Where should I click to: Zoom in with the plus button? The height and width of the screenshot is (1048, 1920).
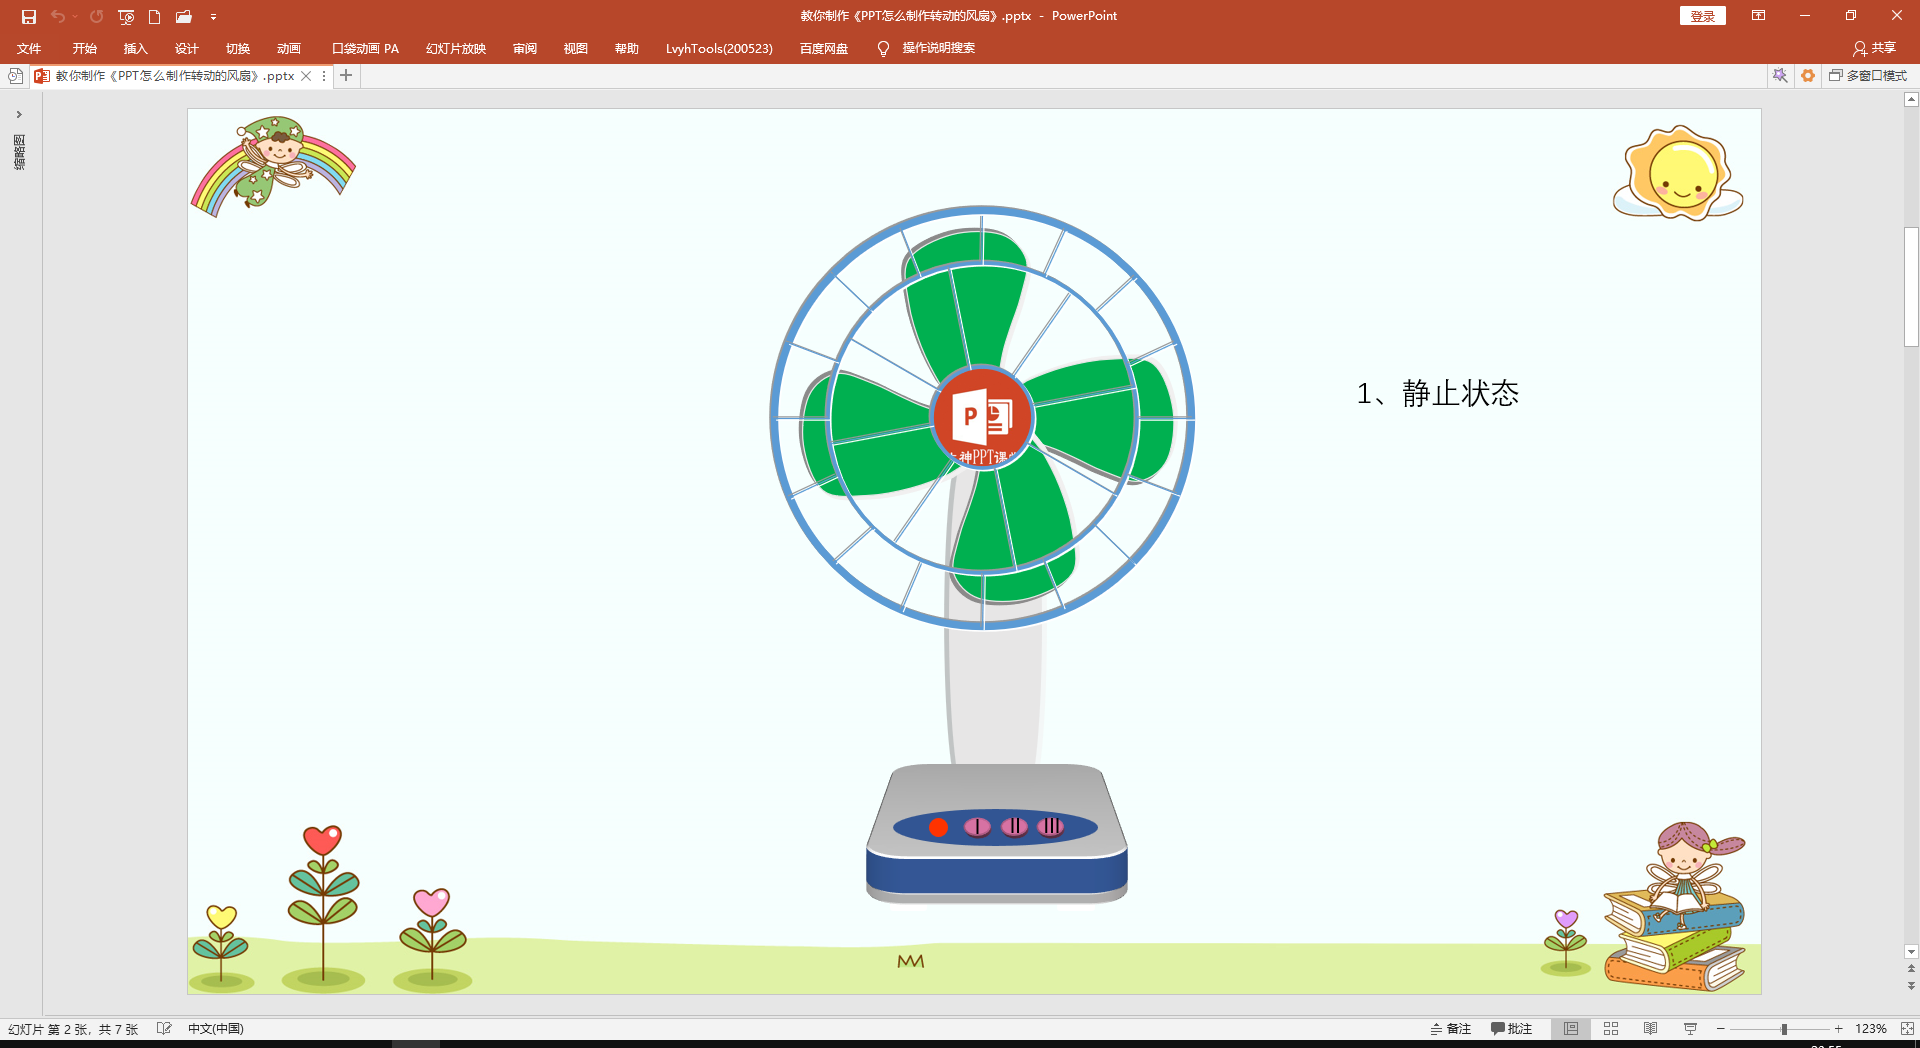pos(1839,1029)
